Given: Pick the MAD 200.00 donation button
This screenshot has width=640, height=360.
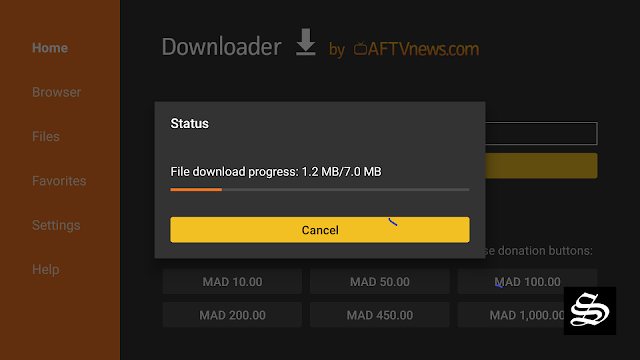Looking at the screenshot, I should pyautogui.click(x=232, y=315).
